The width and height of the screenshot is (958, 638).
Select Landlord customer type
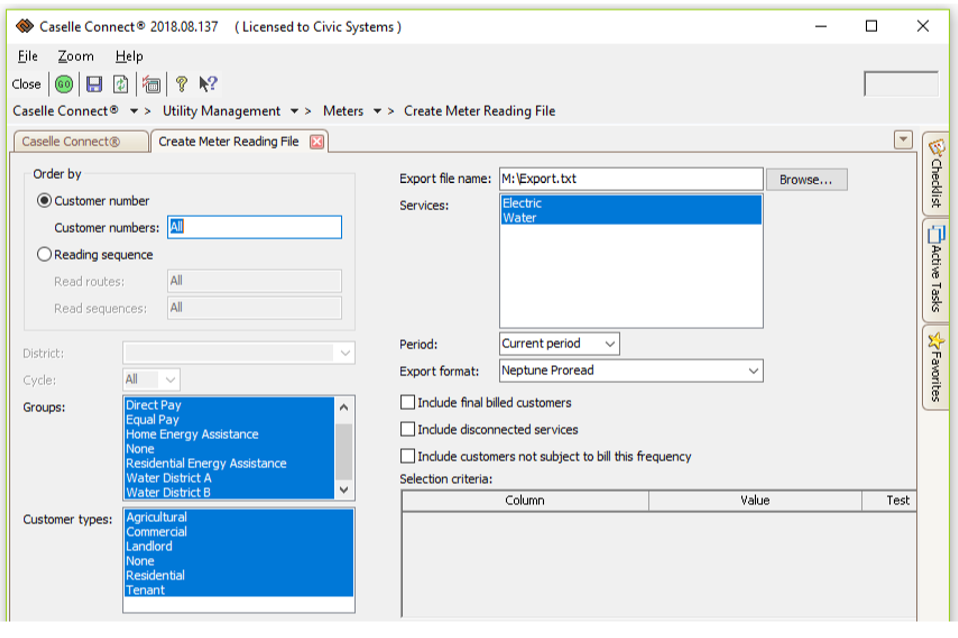tap(238, 546)
